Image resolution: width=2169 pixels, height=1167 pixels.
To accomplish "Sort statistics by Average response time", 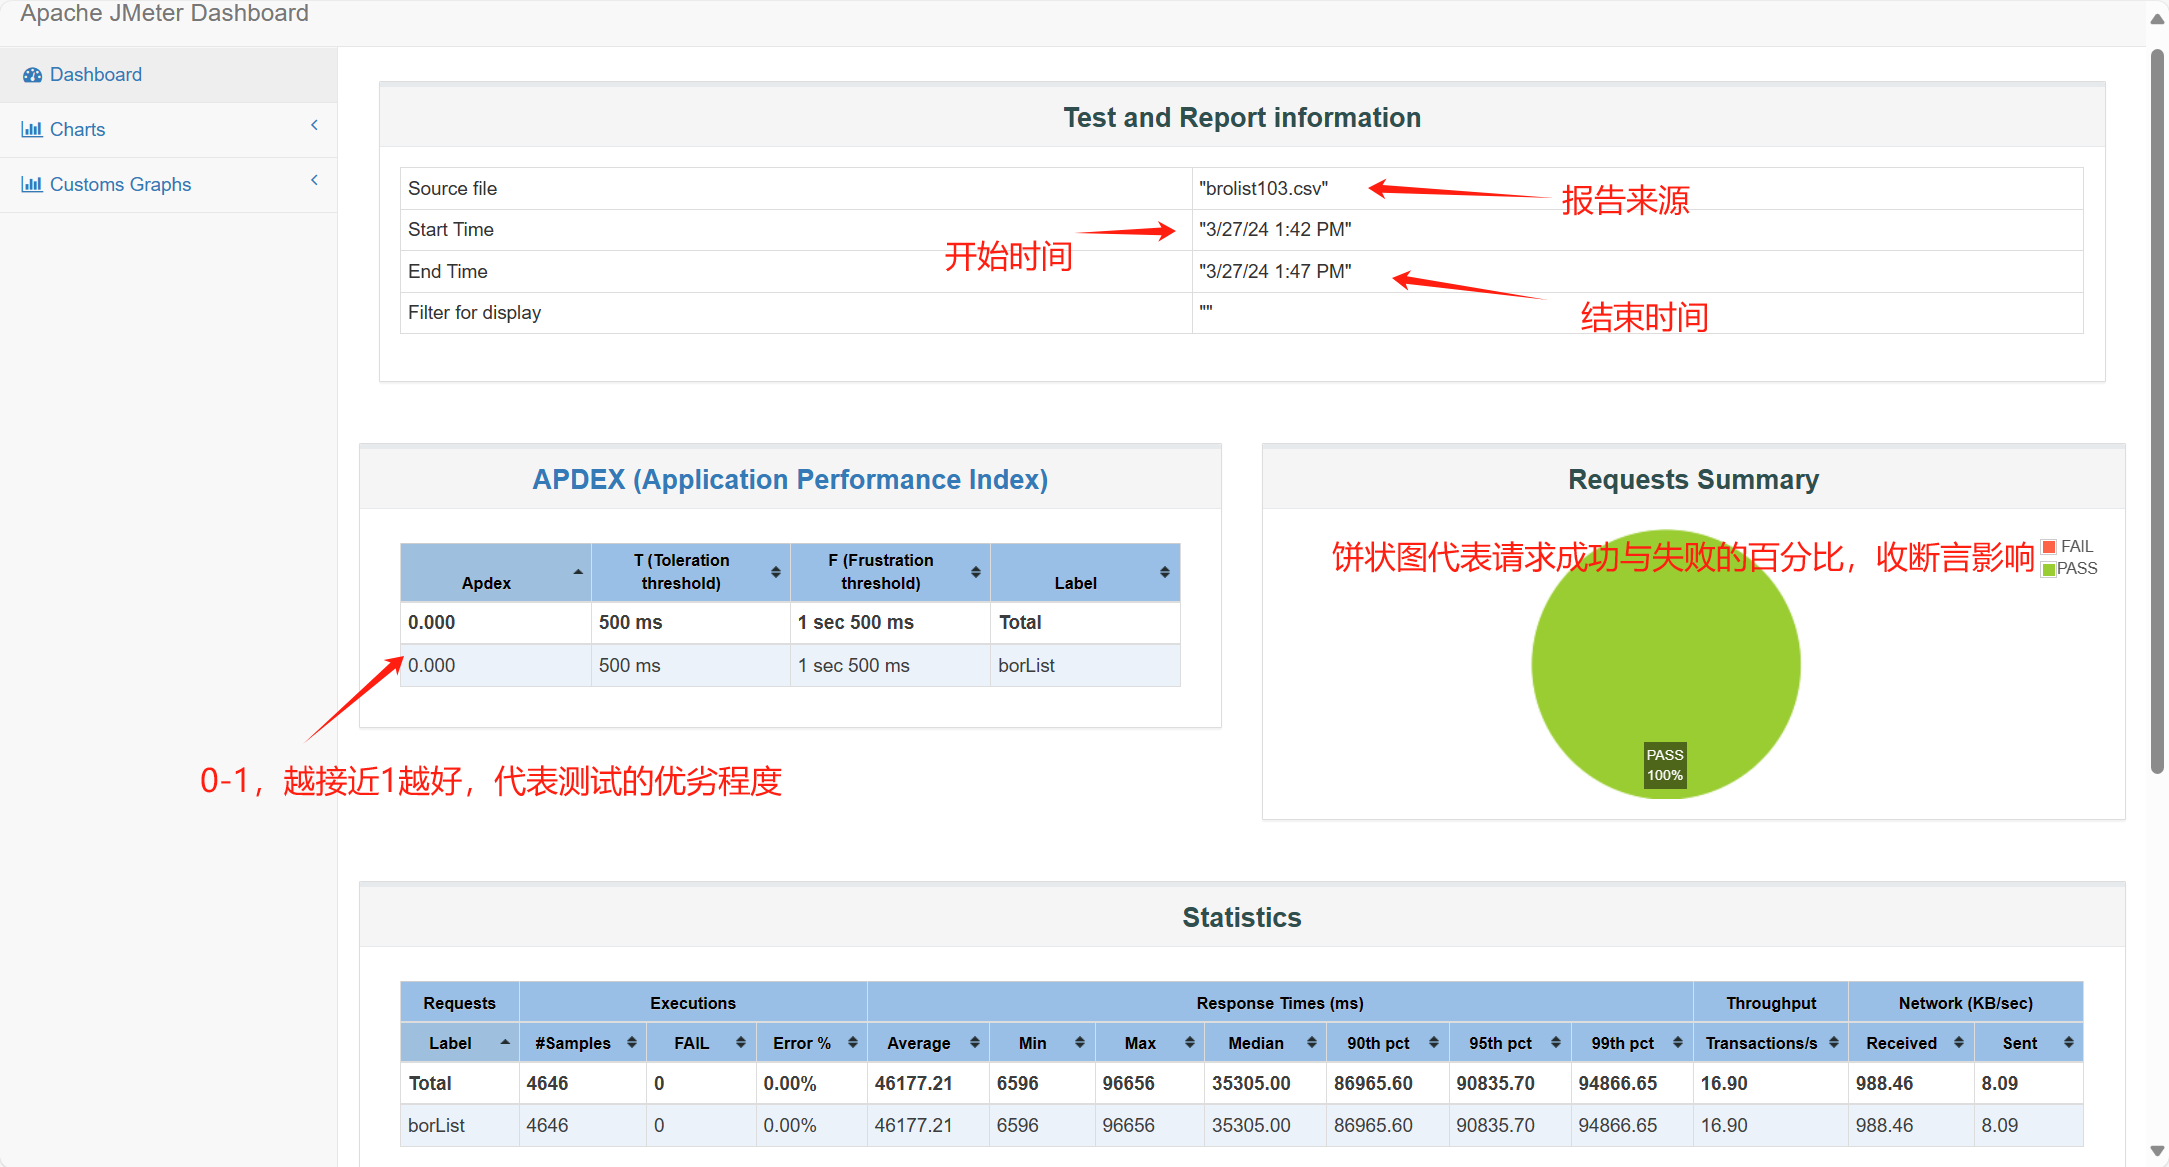I will [x=919, y=1043].
